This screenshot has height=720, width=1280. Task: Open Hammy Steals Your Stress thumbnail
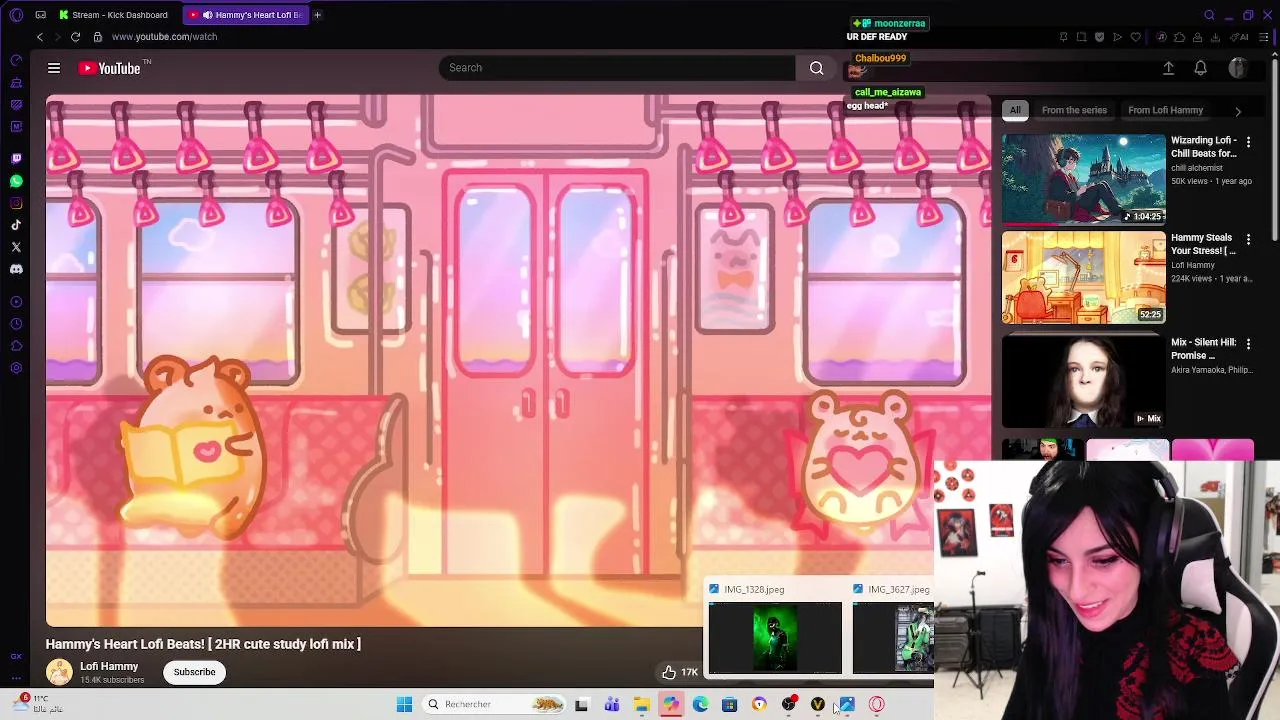[1084, 278]
